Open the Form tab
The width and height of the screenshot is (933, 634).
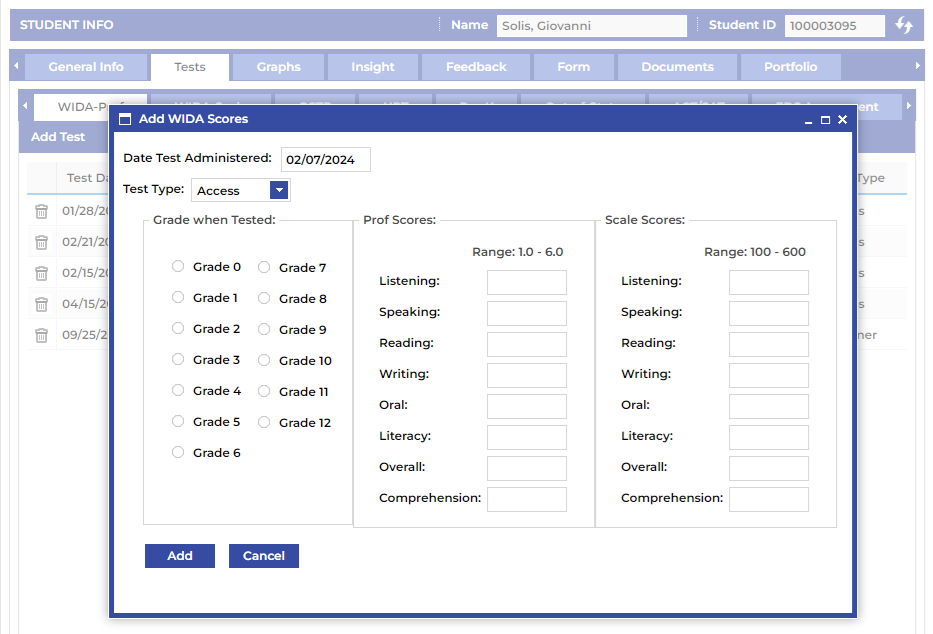(x=574, y=67)
